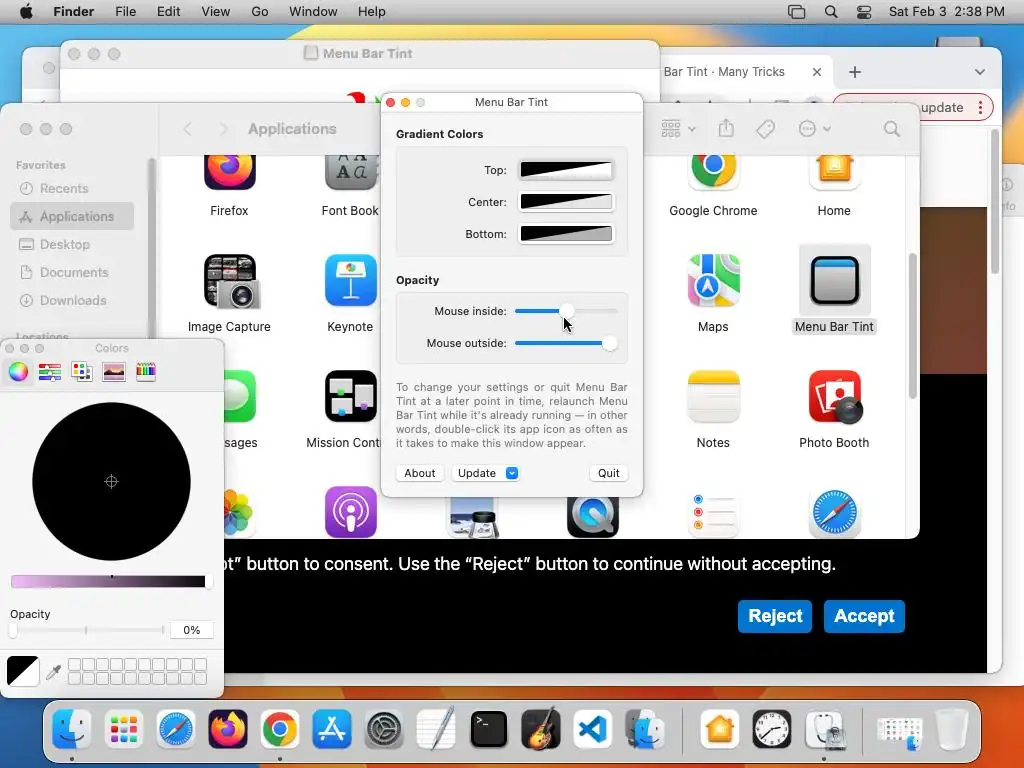Expand the browser tab list chevron

980,72
